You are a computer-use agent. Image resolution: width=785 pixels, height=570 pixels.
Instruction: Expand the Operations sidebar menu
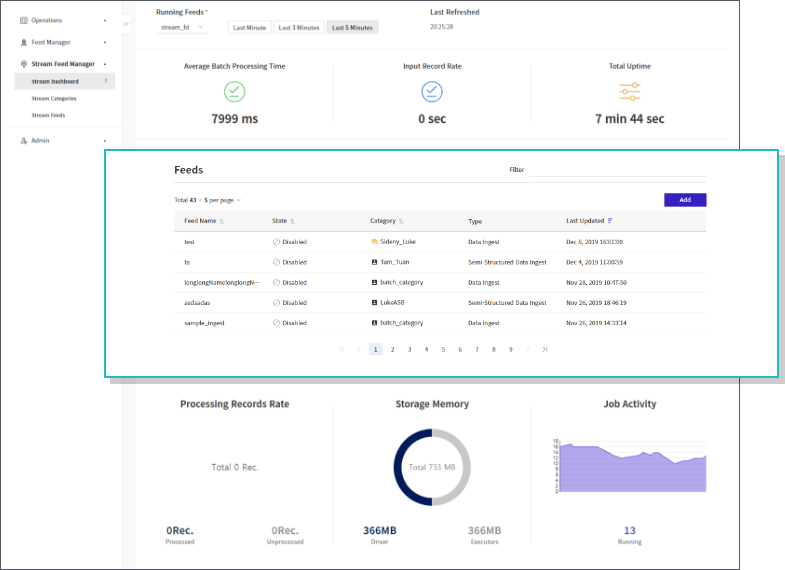(x=62, y=20)
